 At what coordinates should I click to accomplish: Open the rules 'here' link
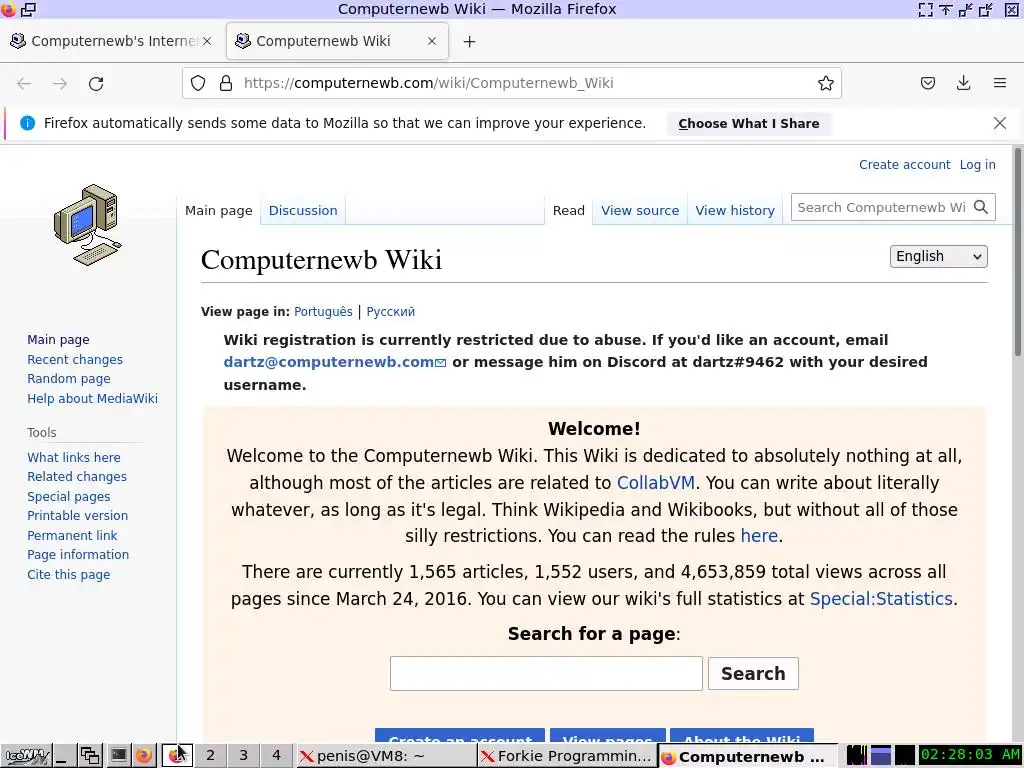tap(759, 536)
